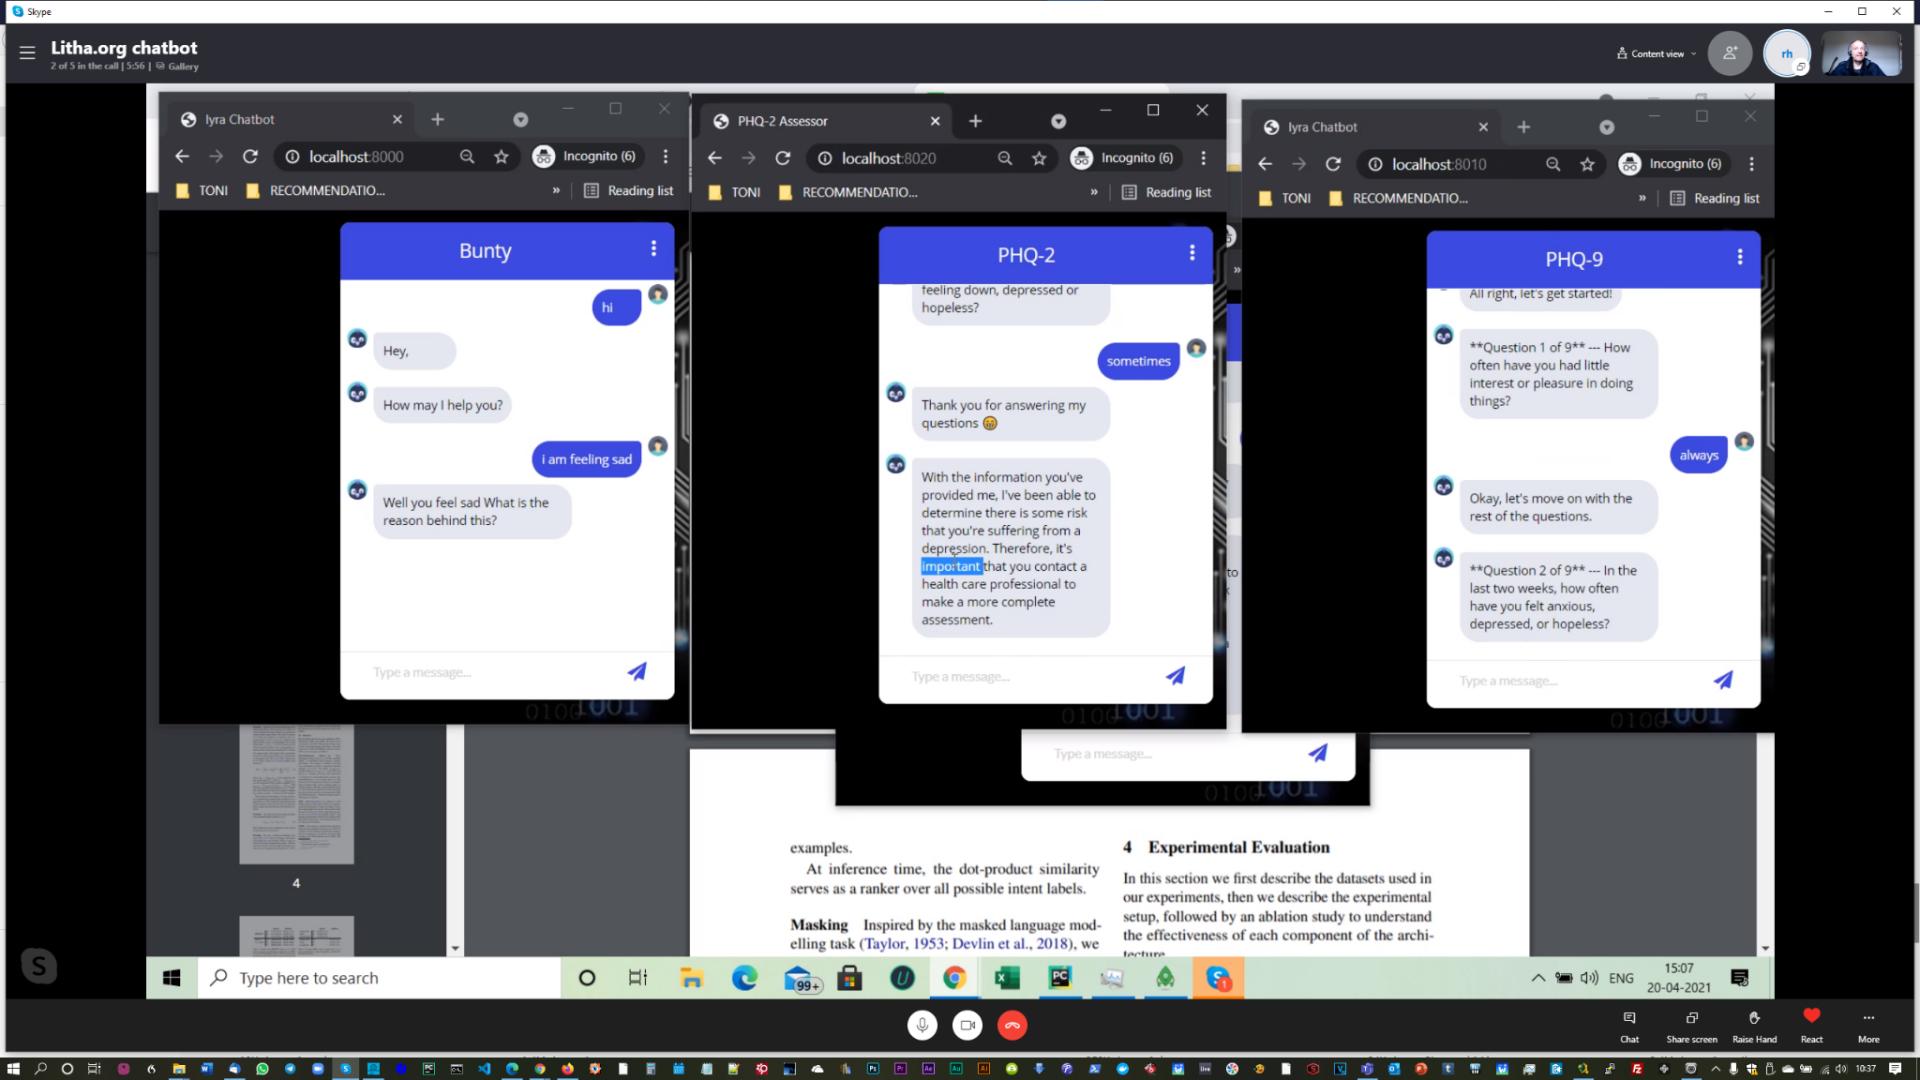
Task: Toggle the Skype video camera
Action: (967, 1025)
